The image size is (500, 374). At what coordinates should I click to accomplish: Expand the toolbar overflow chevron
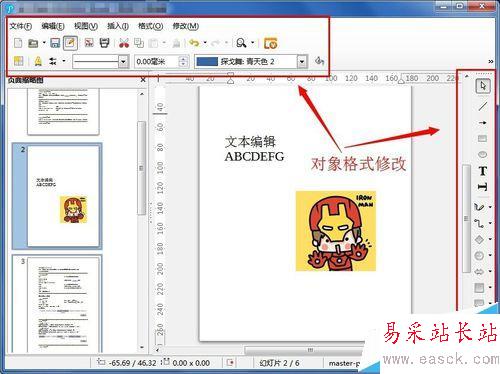491,61
